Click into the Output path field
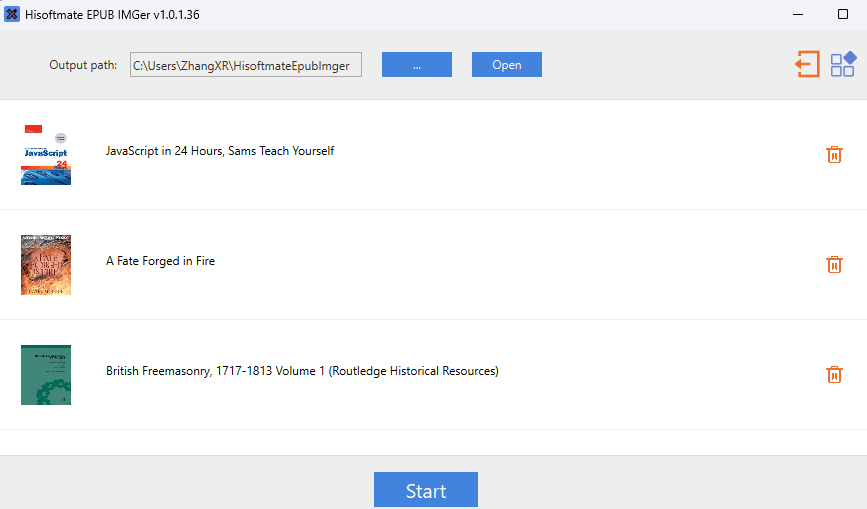867x509 pixels. pos(246,65)
